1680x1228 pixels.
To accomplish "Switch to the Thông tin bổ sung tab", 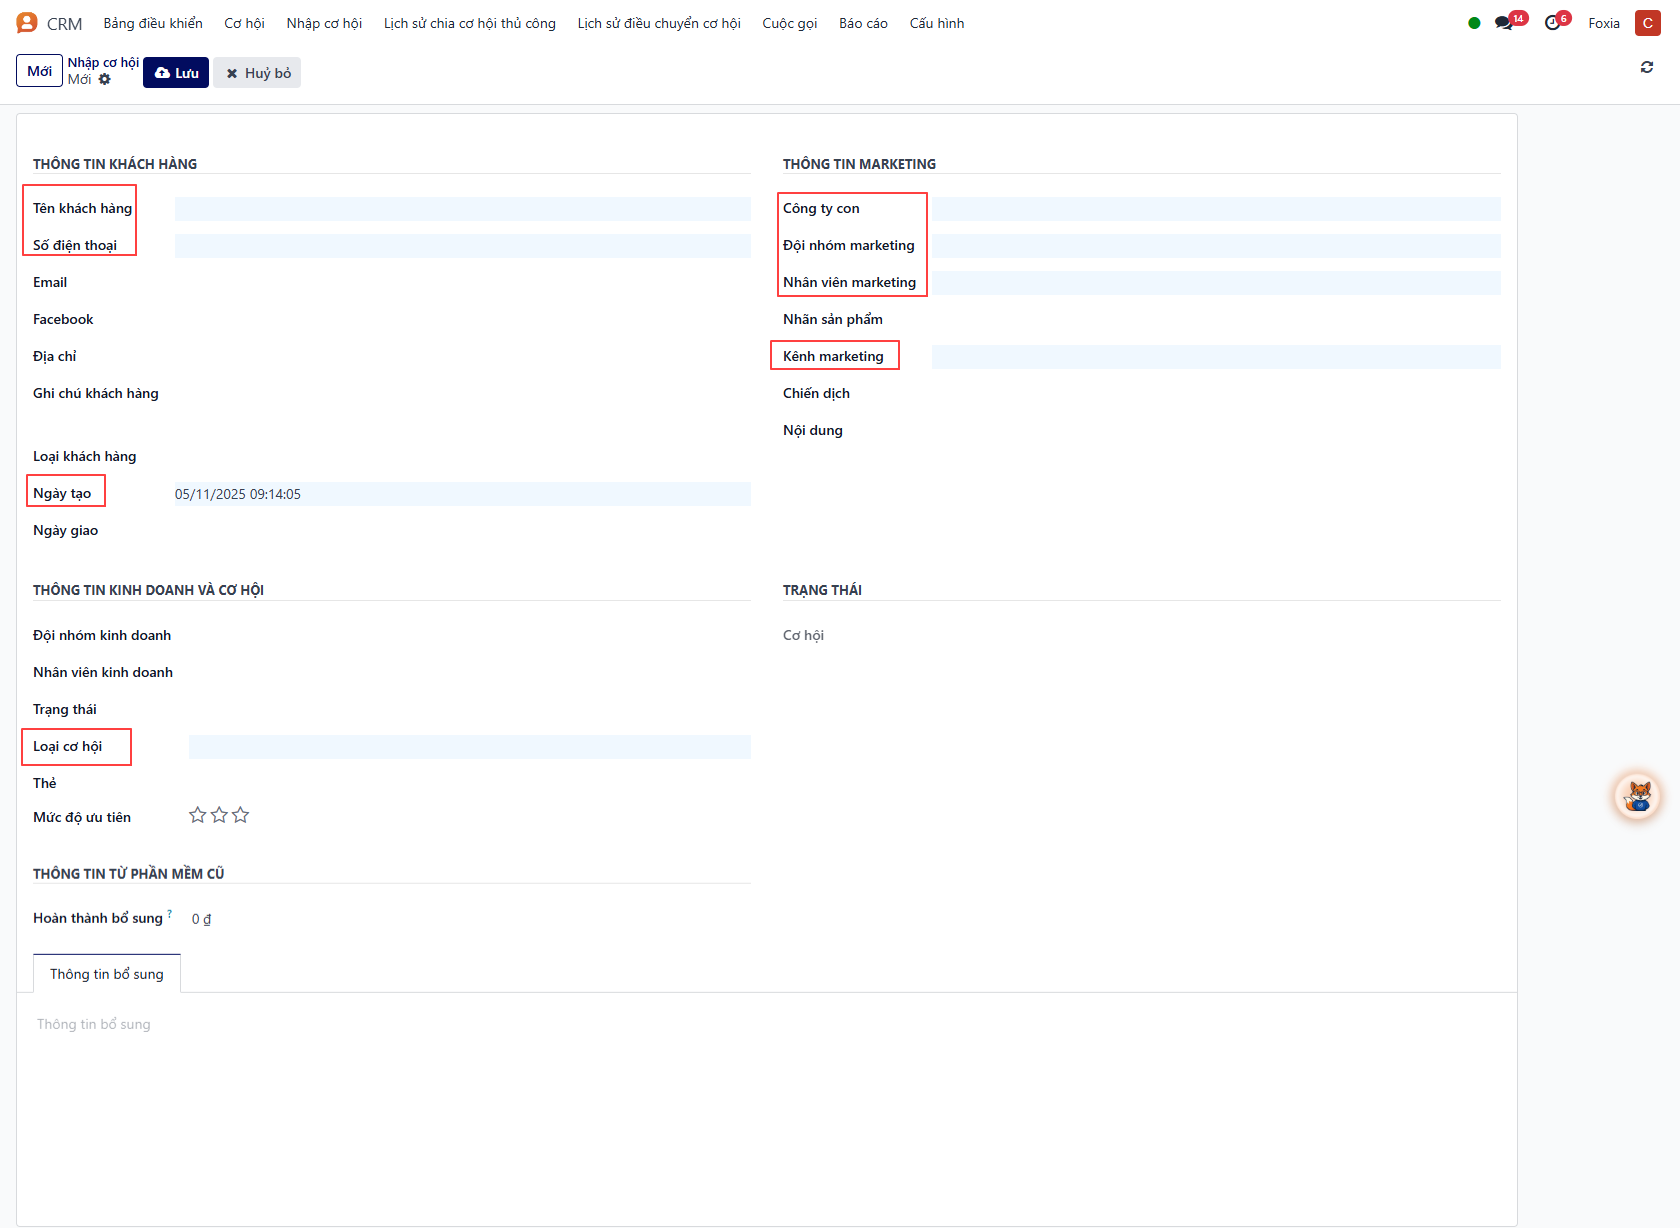I will coord(107,974).
